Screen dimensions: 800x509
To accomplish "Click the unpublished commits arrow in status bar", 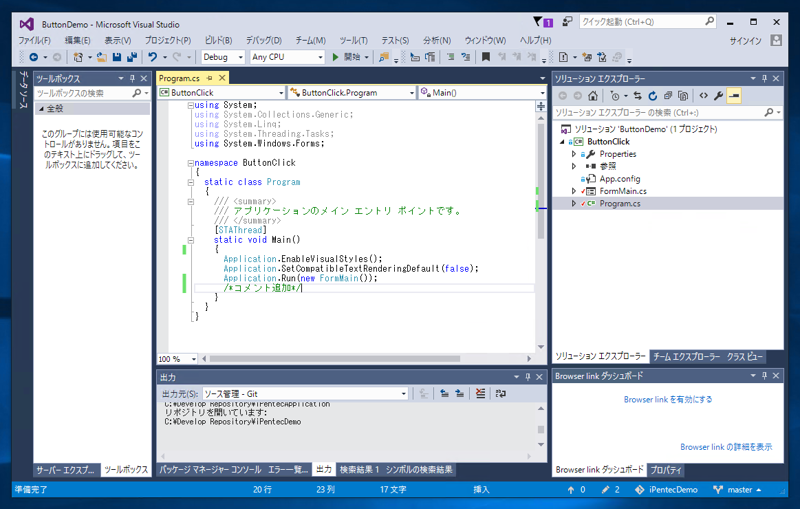I will click(570, 490).
